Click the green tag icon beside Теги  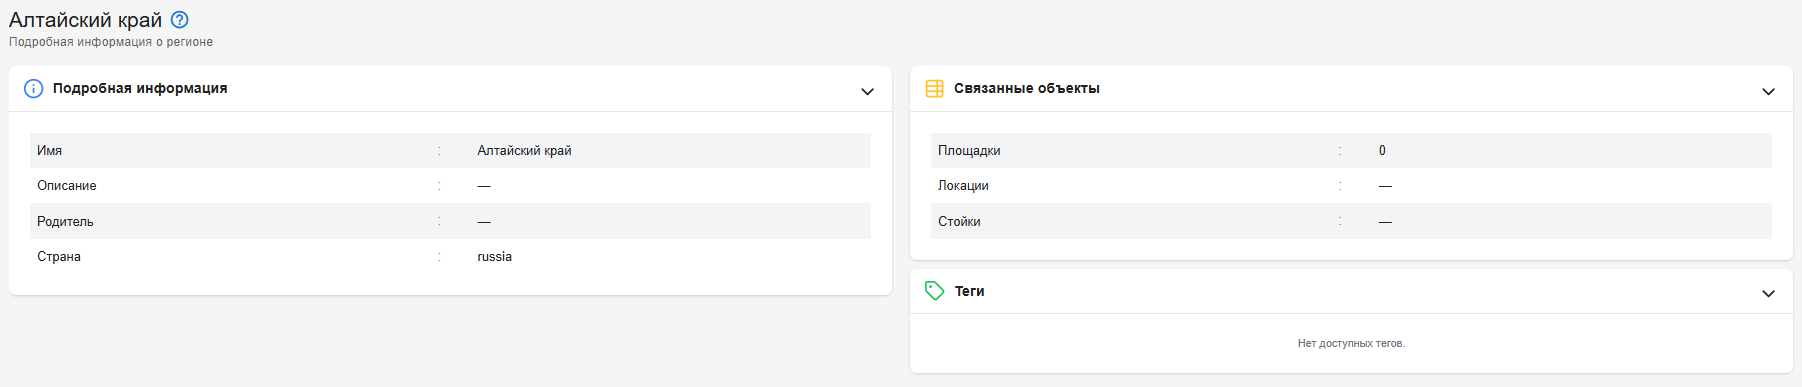[x=935, y=291]
